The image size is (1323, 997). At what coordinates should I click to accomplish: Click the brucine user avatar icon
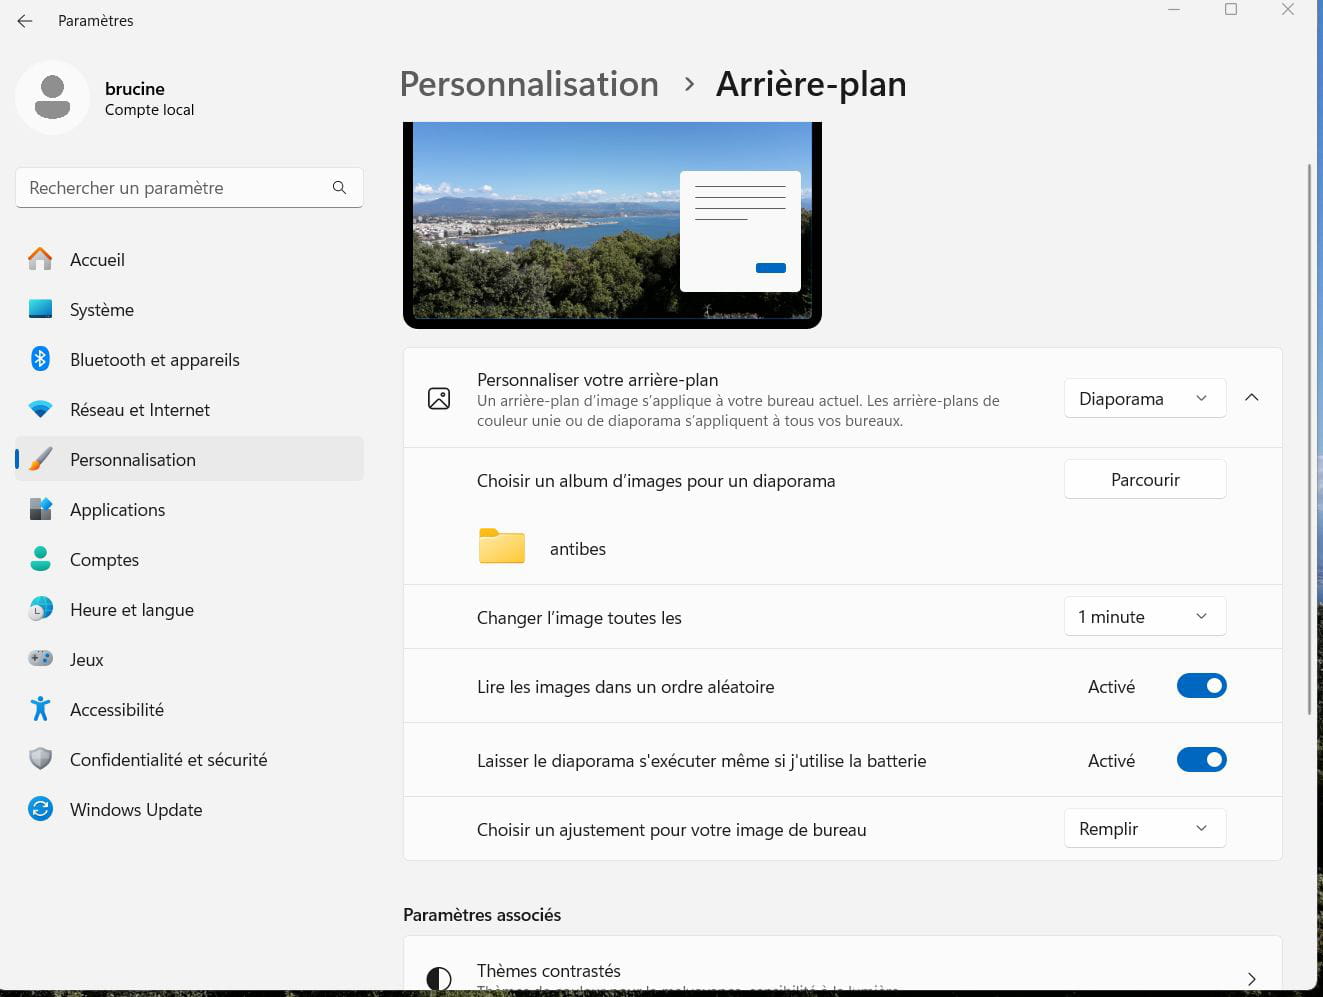[52, 97]
